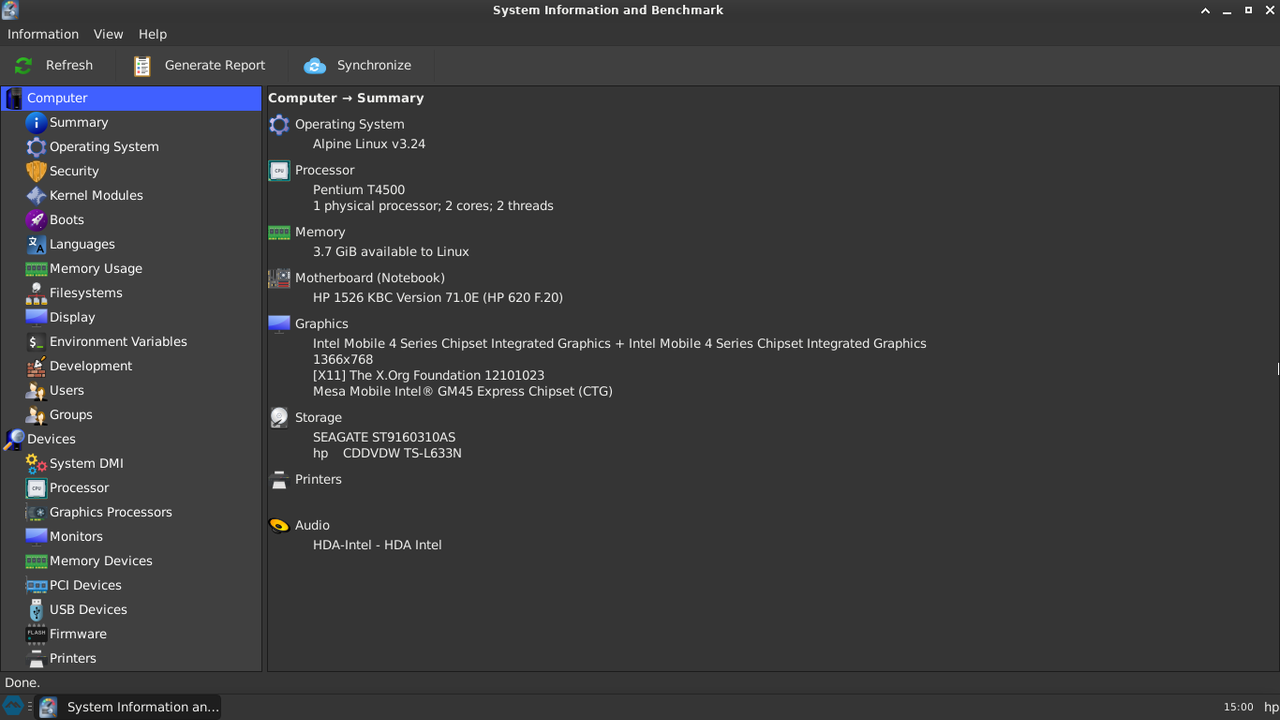The image size is (1280, 720).
Task: Open the View menu
Action: point(108,34)
